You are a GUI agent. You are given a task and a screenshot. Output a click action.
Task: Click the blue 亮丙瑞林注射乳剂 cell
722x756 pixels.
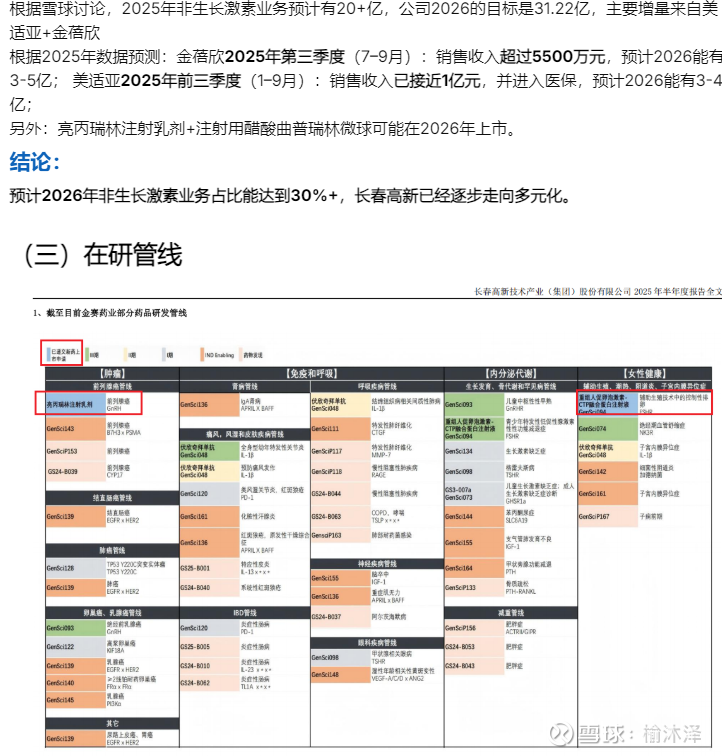pos(76,405)
